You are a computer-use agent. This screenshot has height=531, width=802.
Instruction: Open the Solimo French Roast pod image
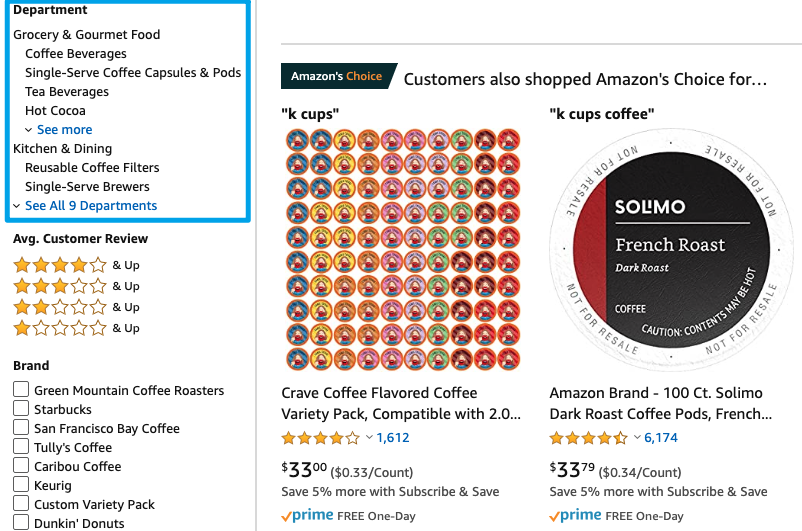pos(671,249)
